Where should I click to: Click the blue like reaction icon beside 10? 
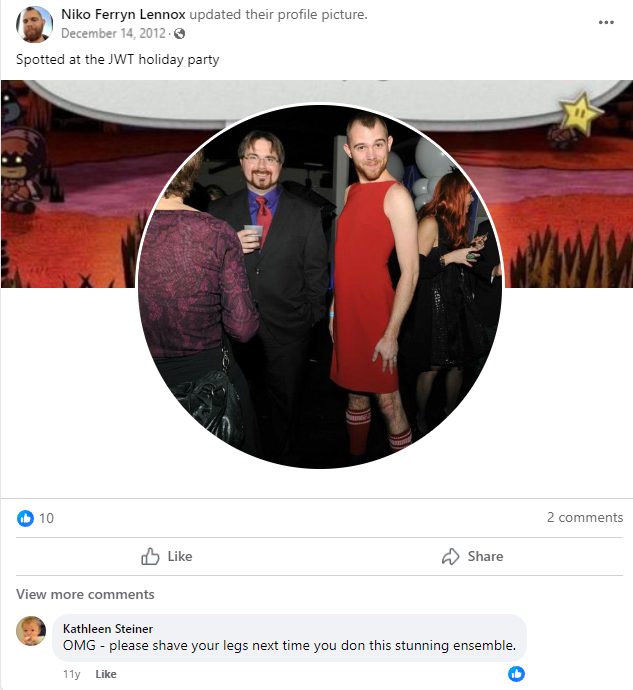[x=25, y=518]
